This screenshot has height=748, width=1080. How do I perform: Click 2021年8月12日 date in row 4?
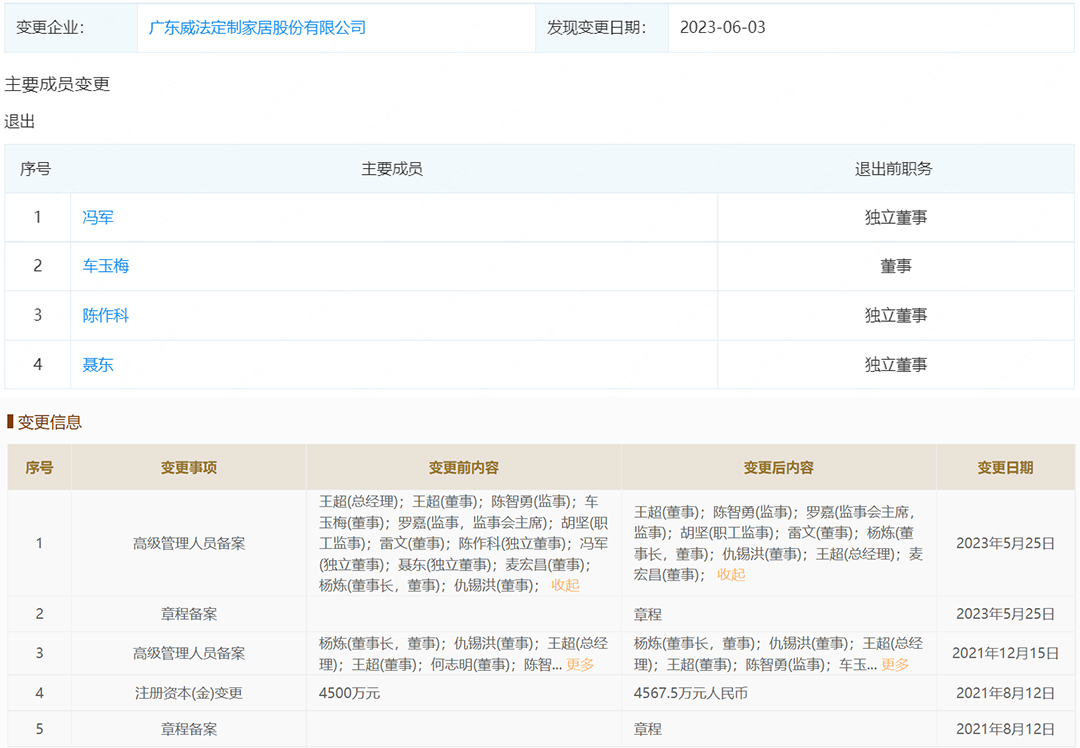(1005, 693)
